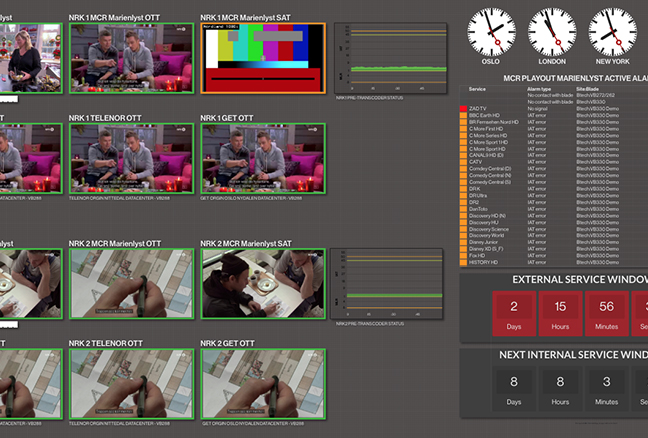
Task: Click the New York analog clock
Action: click(x=612, y=32)
